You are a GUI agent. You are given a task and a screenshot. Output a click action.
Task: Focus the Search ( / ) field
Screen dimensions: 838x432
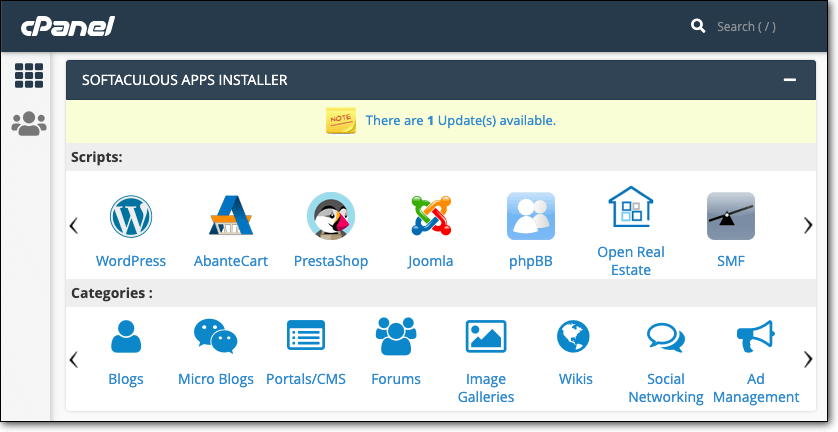click(746, 26)
